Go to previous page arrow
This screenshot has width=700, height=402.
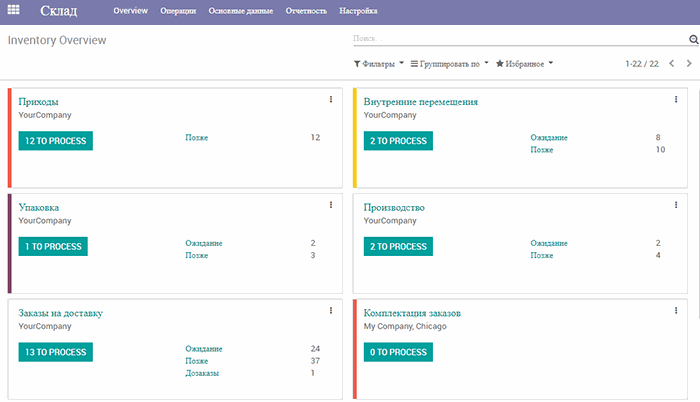(x=672, y=63)
